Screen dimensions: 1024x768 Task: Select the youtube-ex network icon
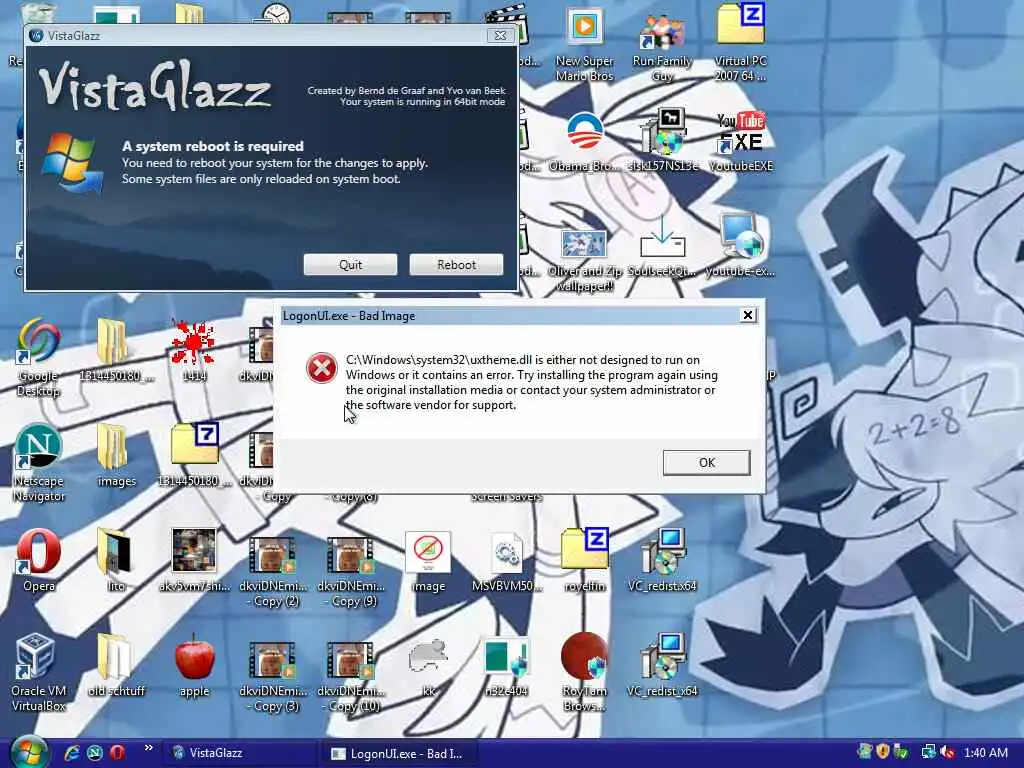pyautogui.click(x=741, y=246)
